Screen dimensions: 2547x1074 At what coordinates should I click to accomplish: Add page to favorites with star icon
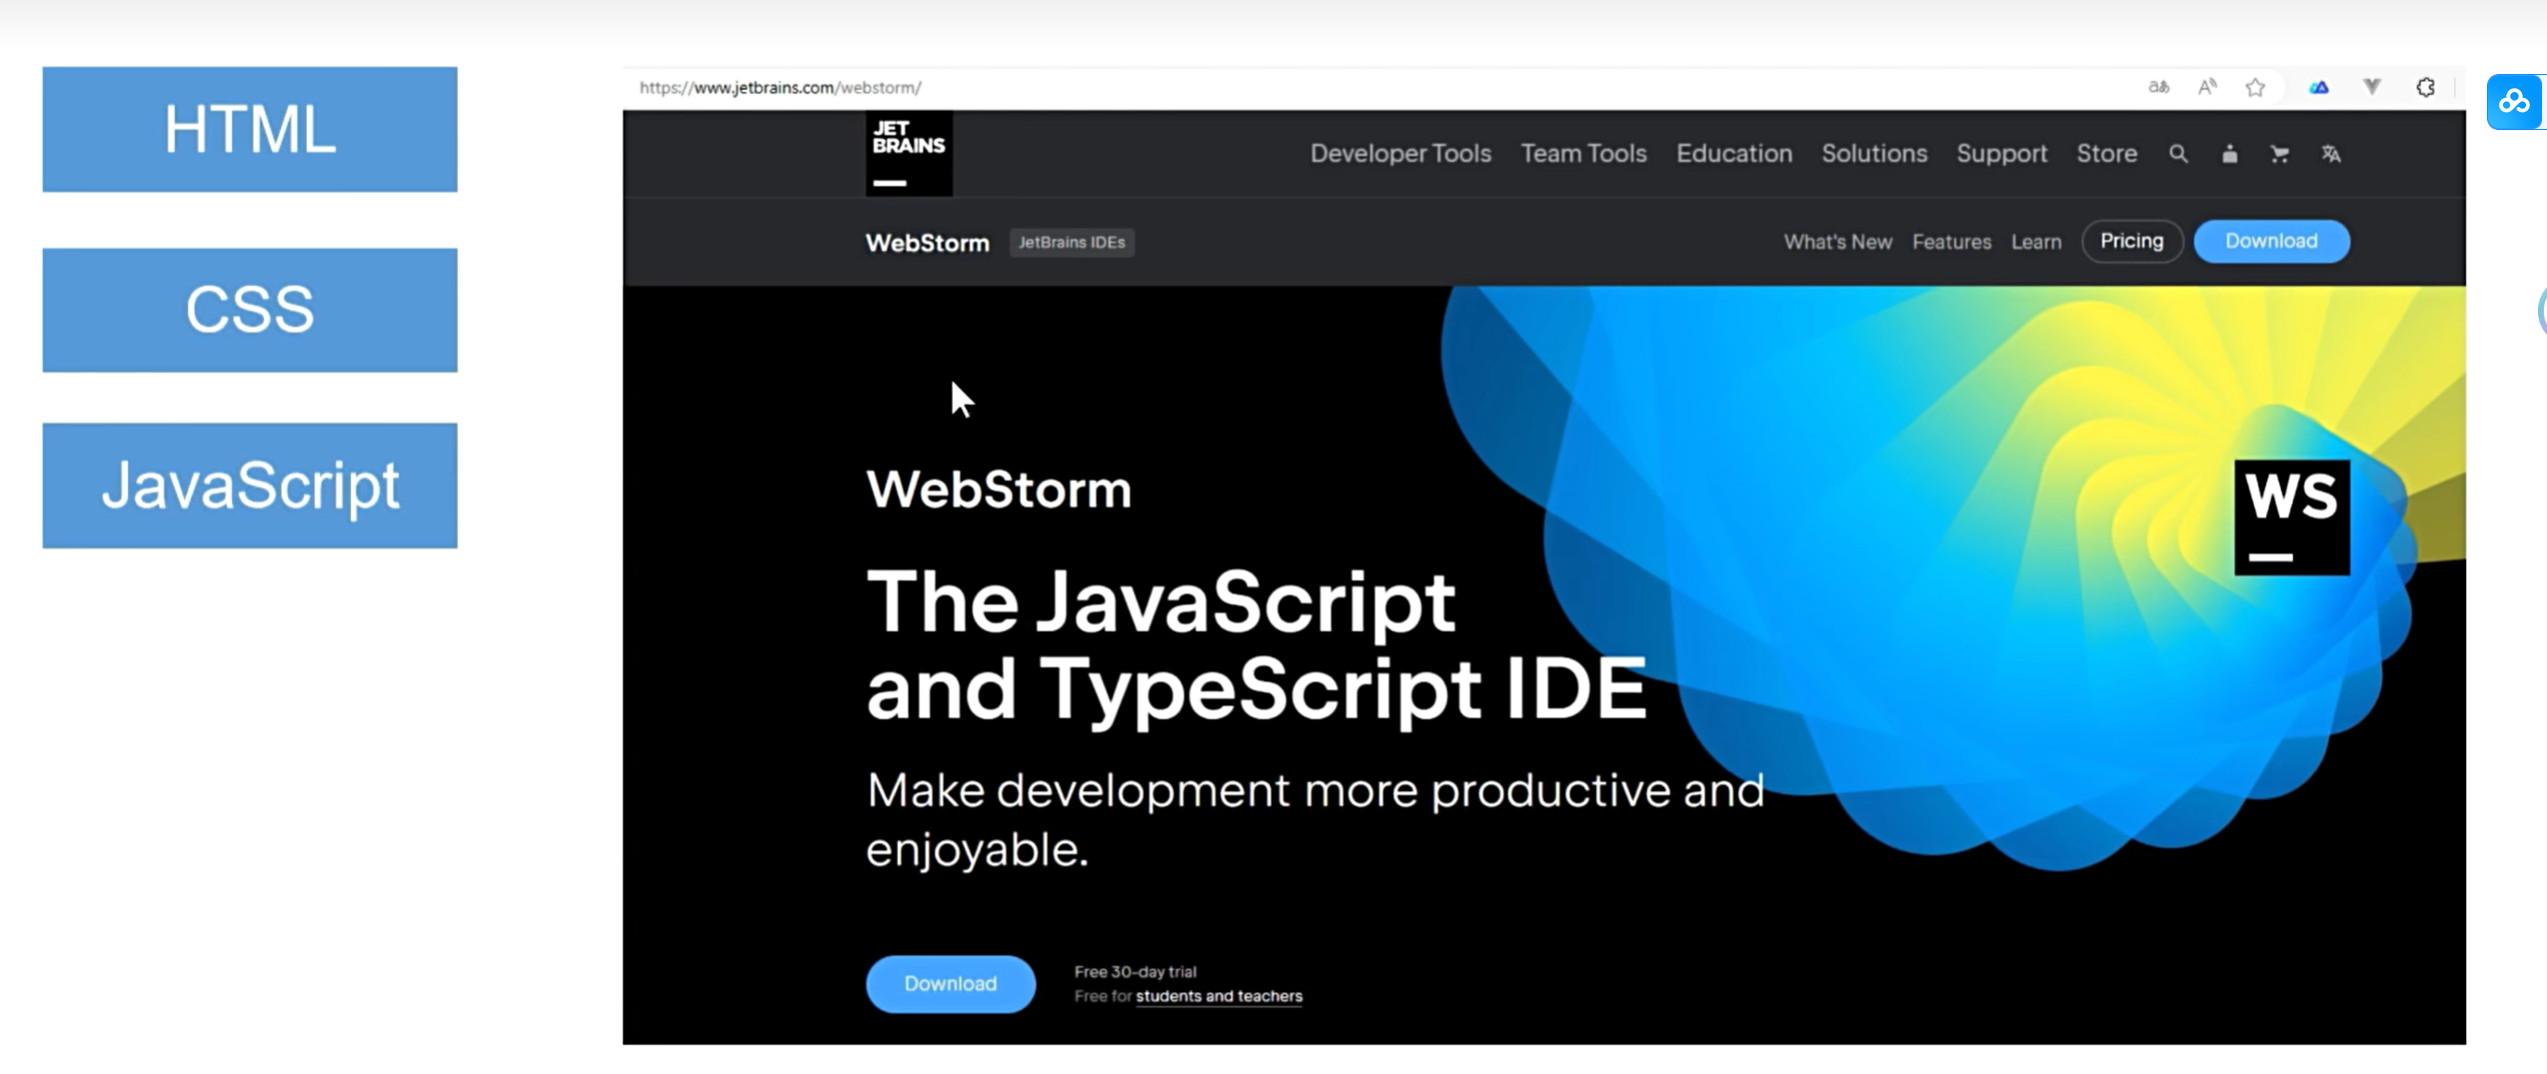(x=2255, y=88)
